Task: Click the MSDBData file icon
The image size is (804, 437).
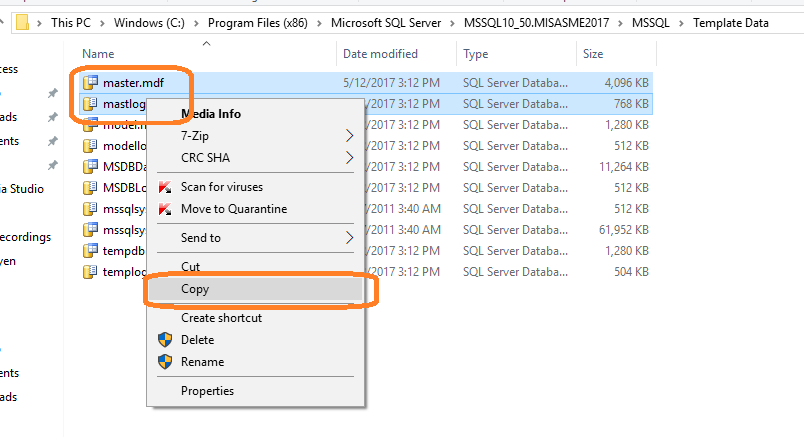Action: point(90,166)
